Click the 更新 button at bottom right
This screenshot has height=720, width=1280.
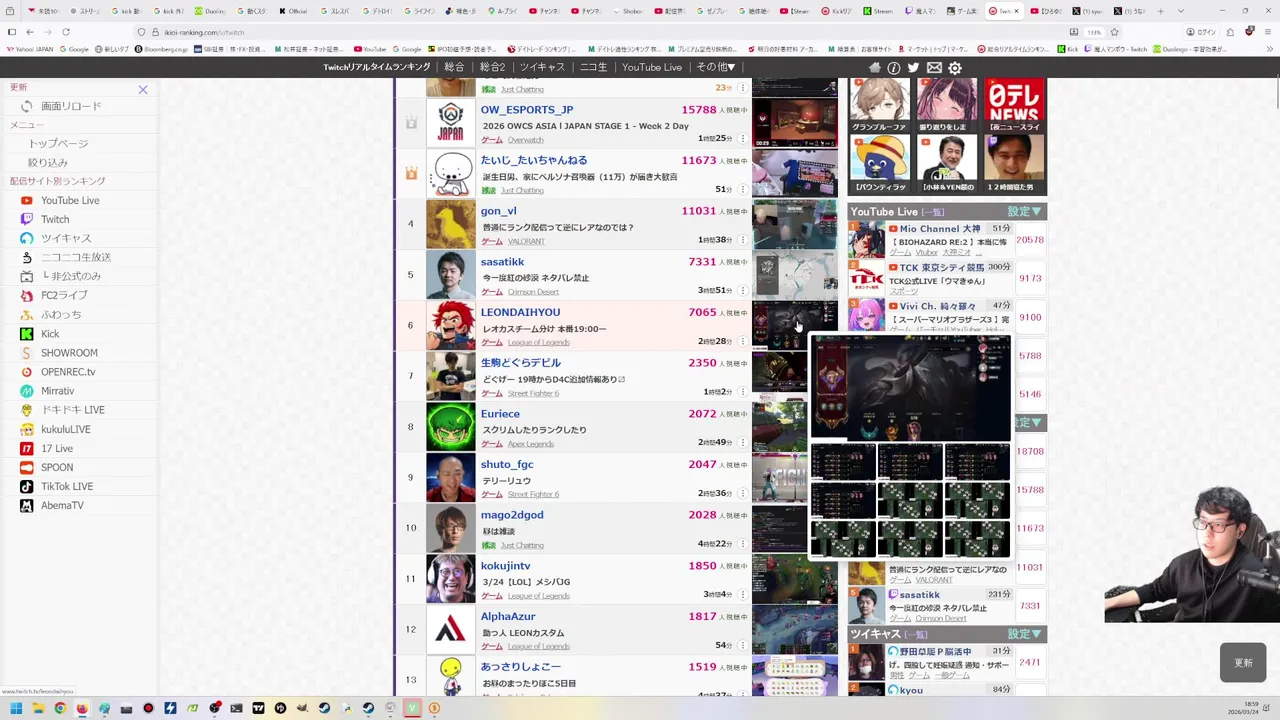1243,663
